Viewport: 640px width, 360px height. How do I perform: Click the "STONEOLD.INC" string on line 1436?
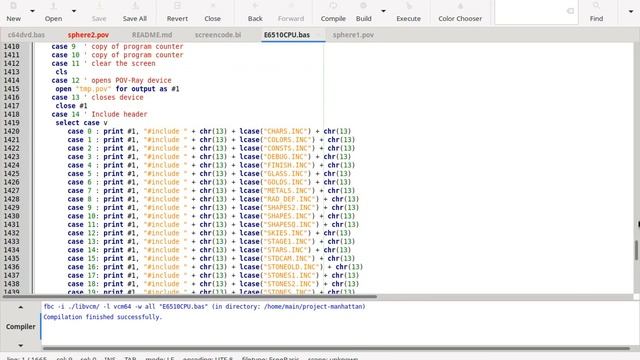(x=291, y=267)
